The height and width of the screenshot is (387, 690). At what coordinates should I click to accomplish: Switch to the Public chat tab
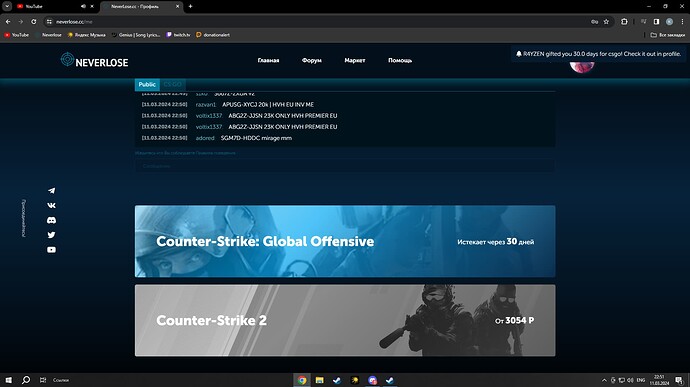[x=147, y=85]
